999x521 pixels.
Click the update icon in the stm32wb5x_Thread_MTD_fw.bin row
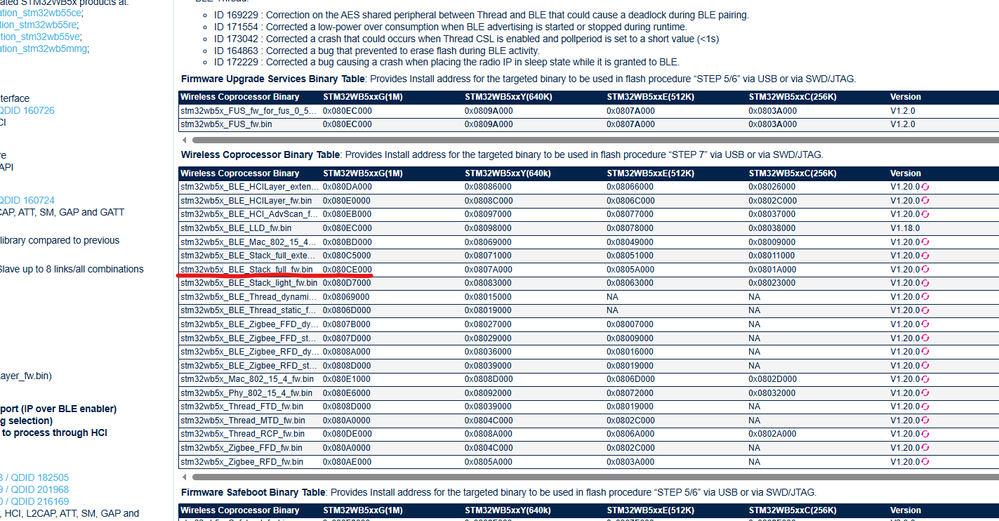925,420
